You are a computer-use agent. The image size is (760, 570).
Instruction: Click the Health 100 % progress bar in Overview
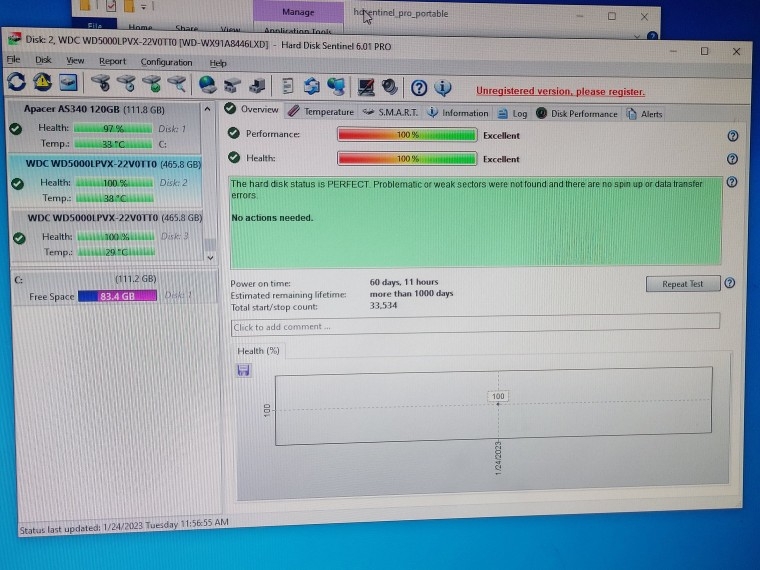[407, 158]
